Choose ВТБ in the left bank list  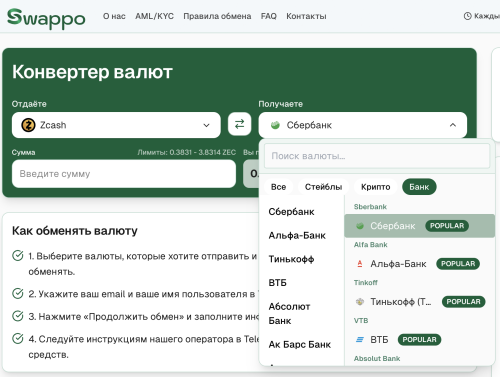(277, 283)
